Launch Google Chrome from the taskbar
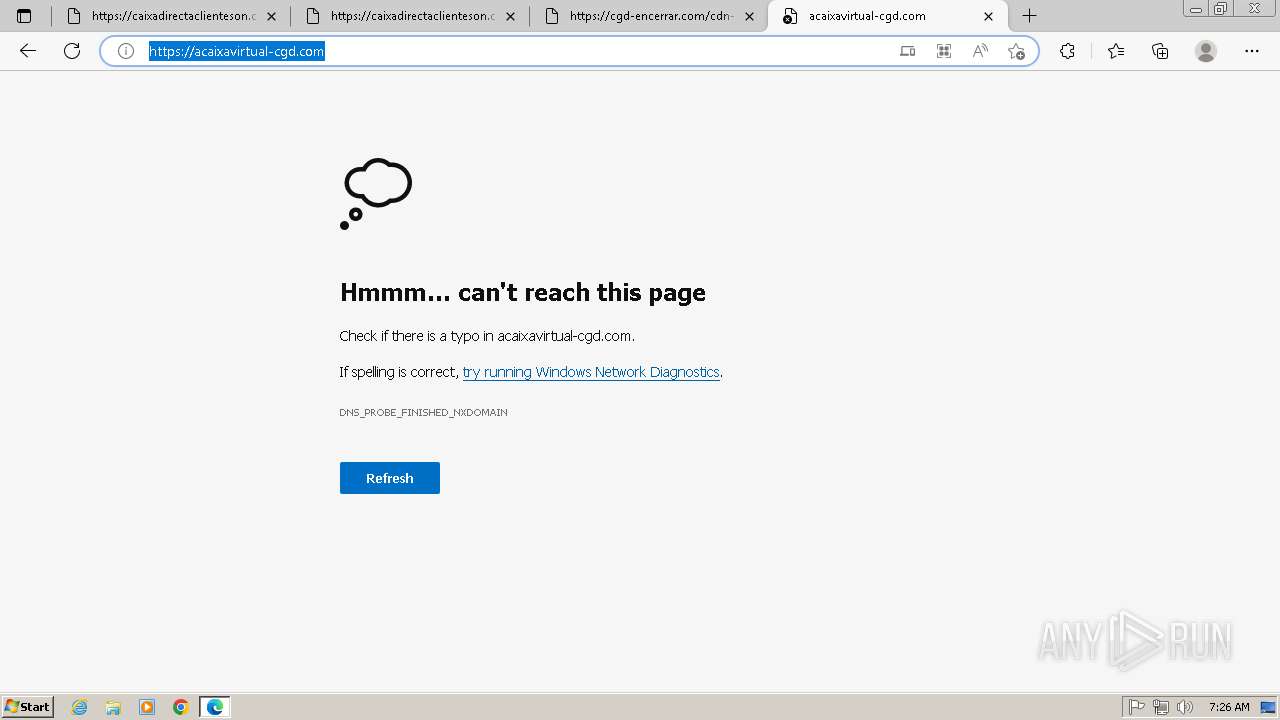The image size is (1280, 720). tap(181, 707)
